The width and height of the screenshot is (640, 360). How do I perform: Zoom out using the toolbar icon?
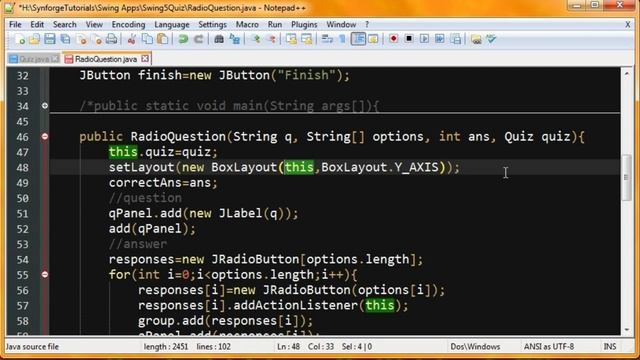coord(271,39)
